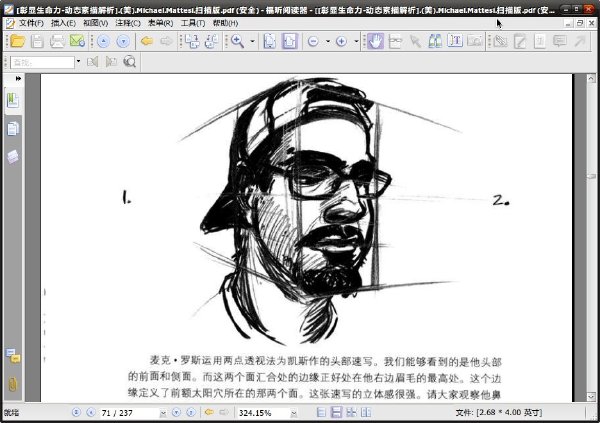Click the text insert page icon

pos(540,41)
